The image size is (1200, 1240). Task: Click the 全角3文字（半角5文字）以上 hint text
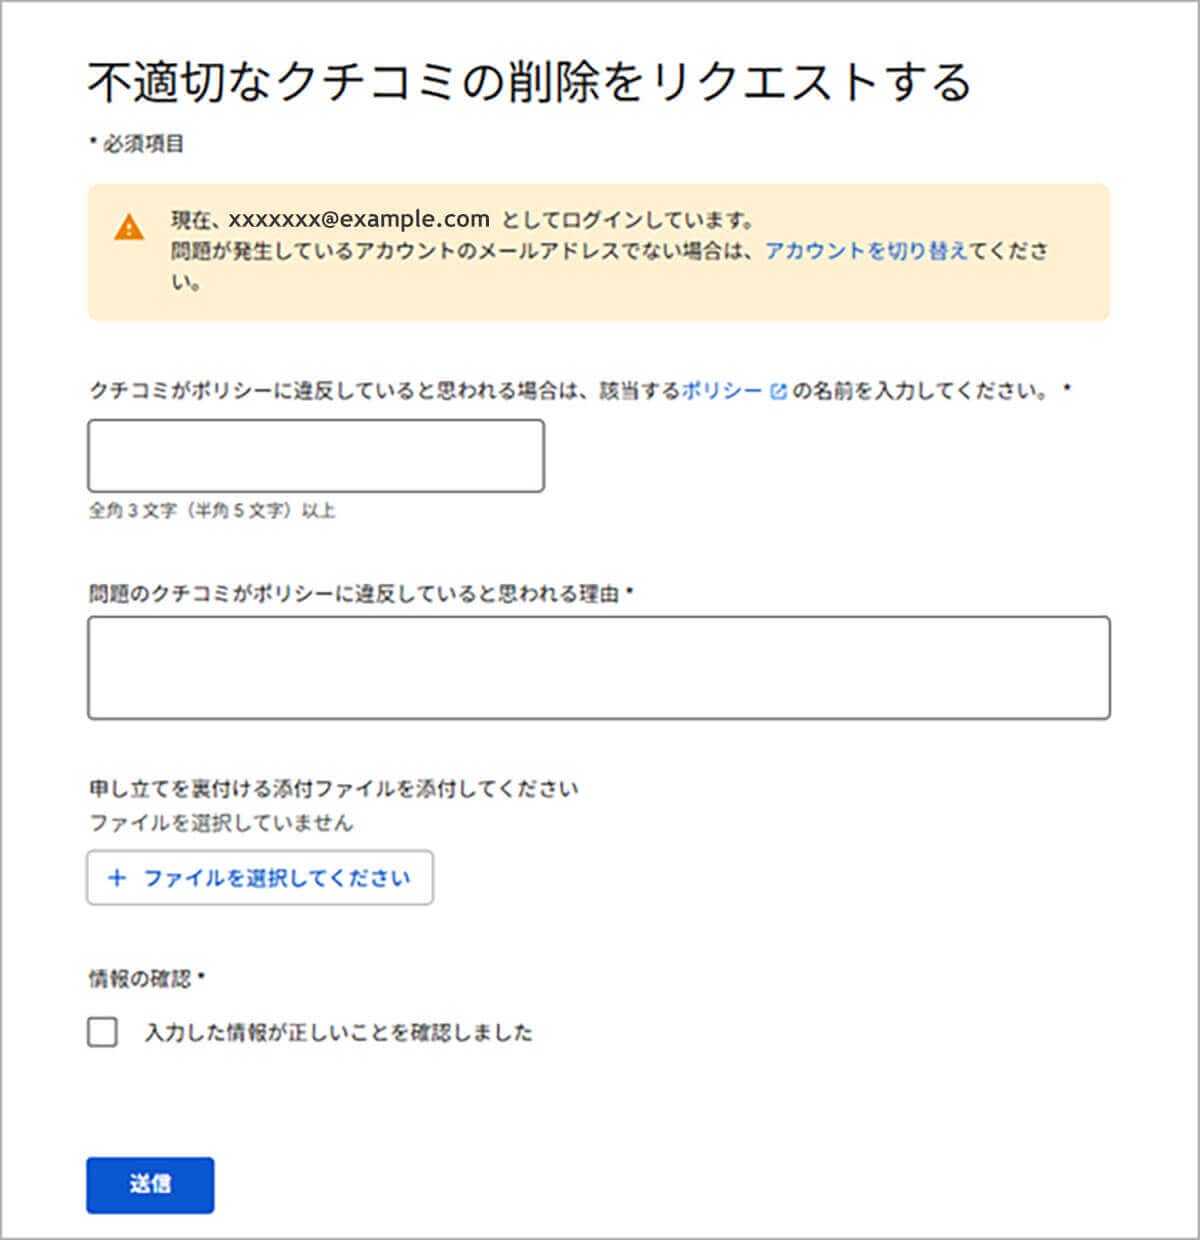212,511
